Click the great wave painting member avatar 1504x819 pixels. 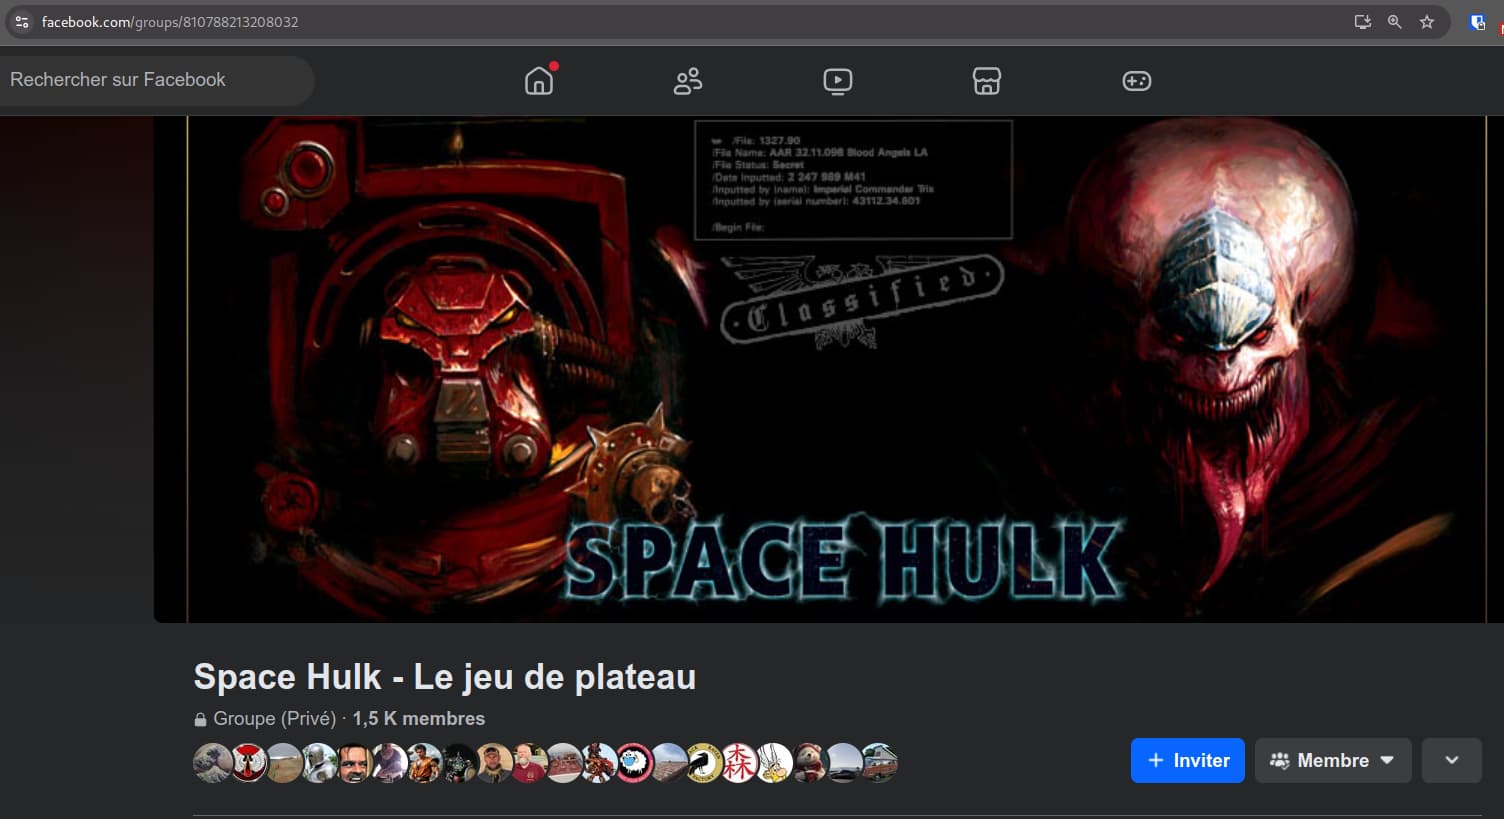coord(212,763)
